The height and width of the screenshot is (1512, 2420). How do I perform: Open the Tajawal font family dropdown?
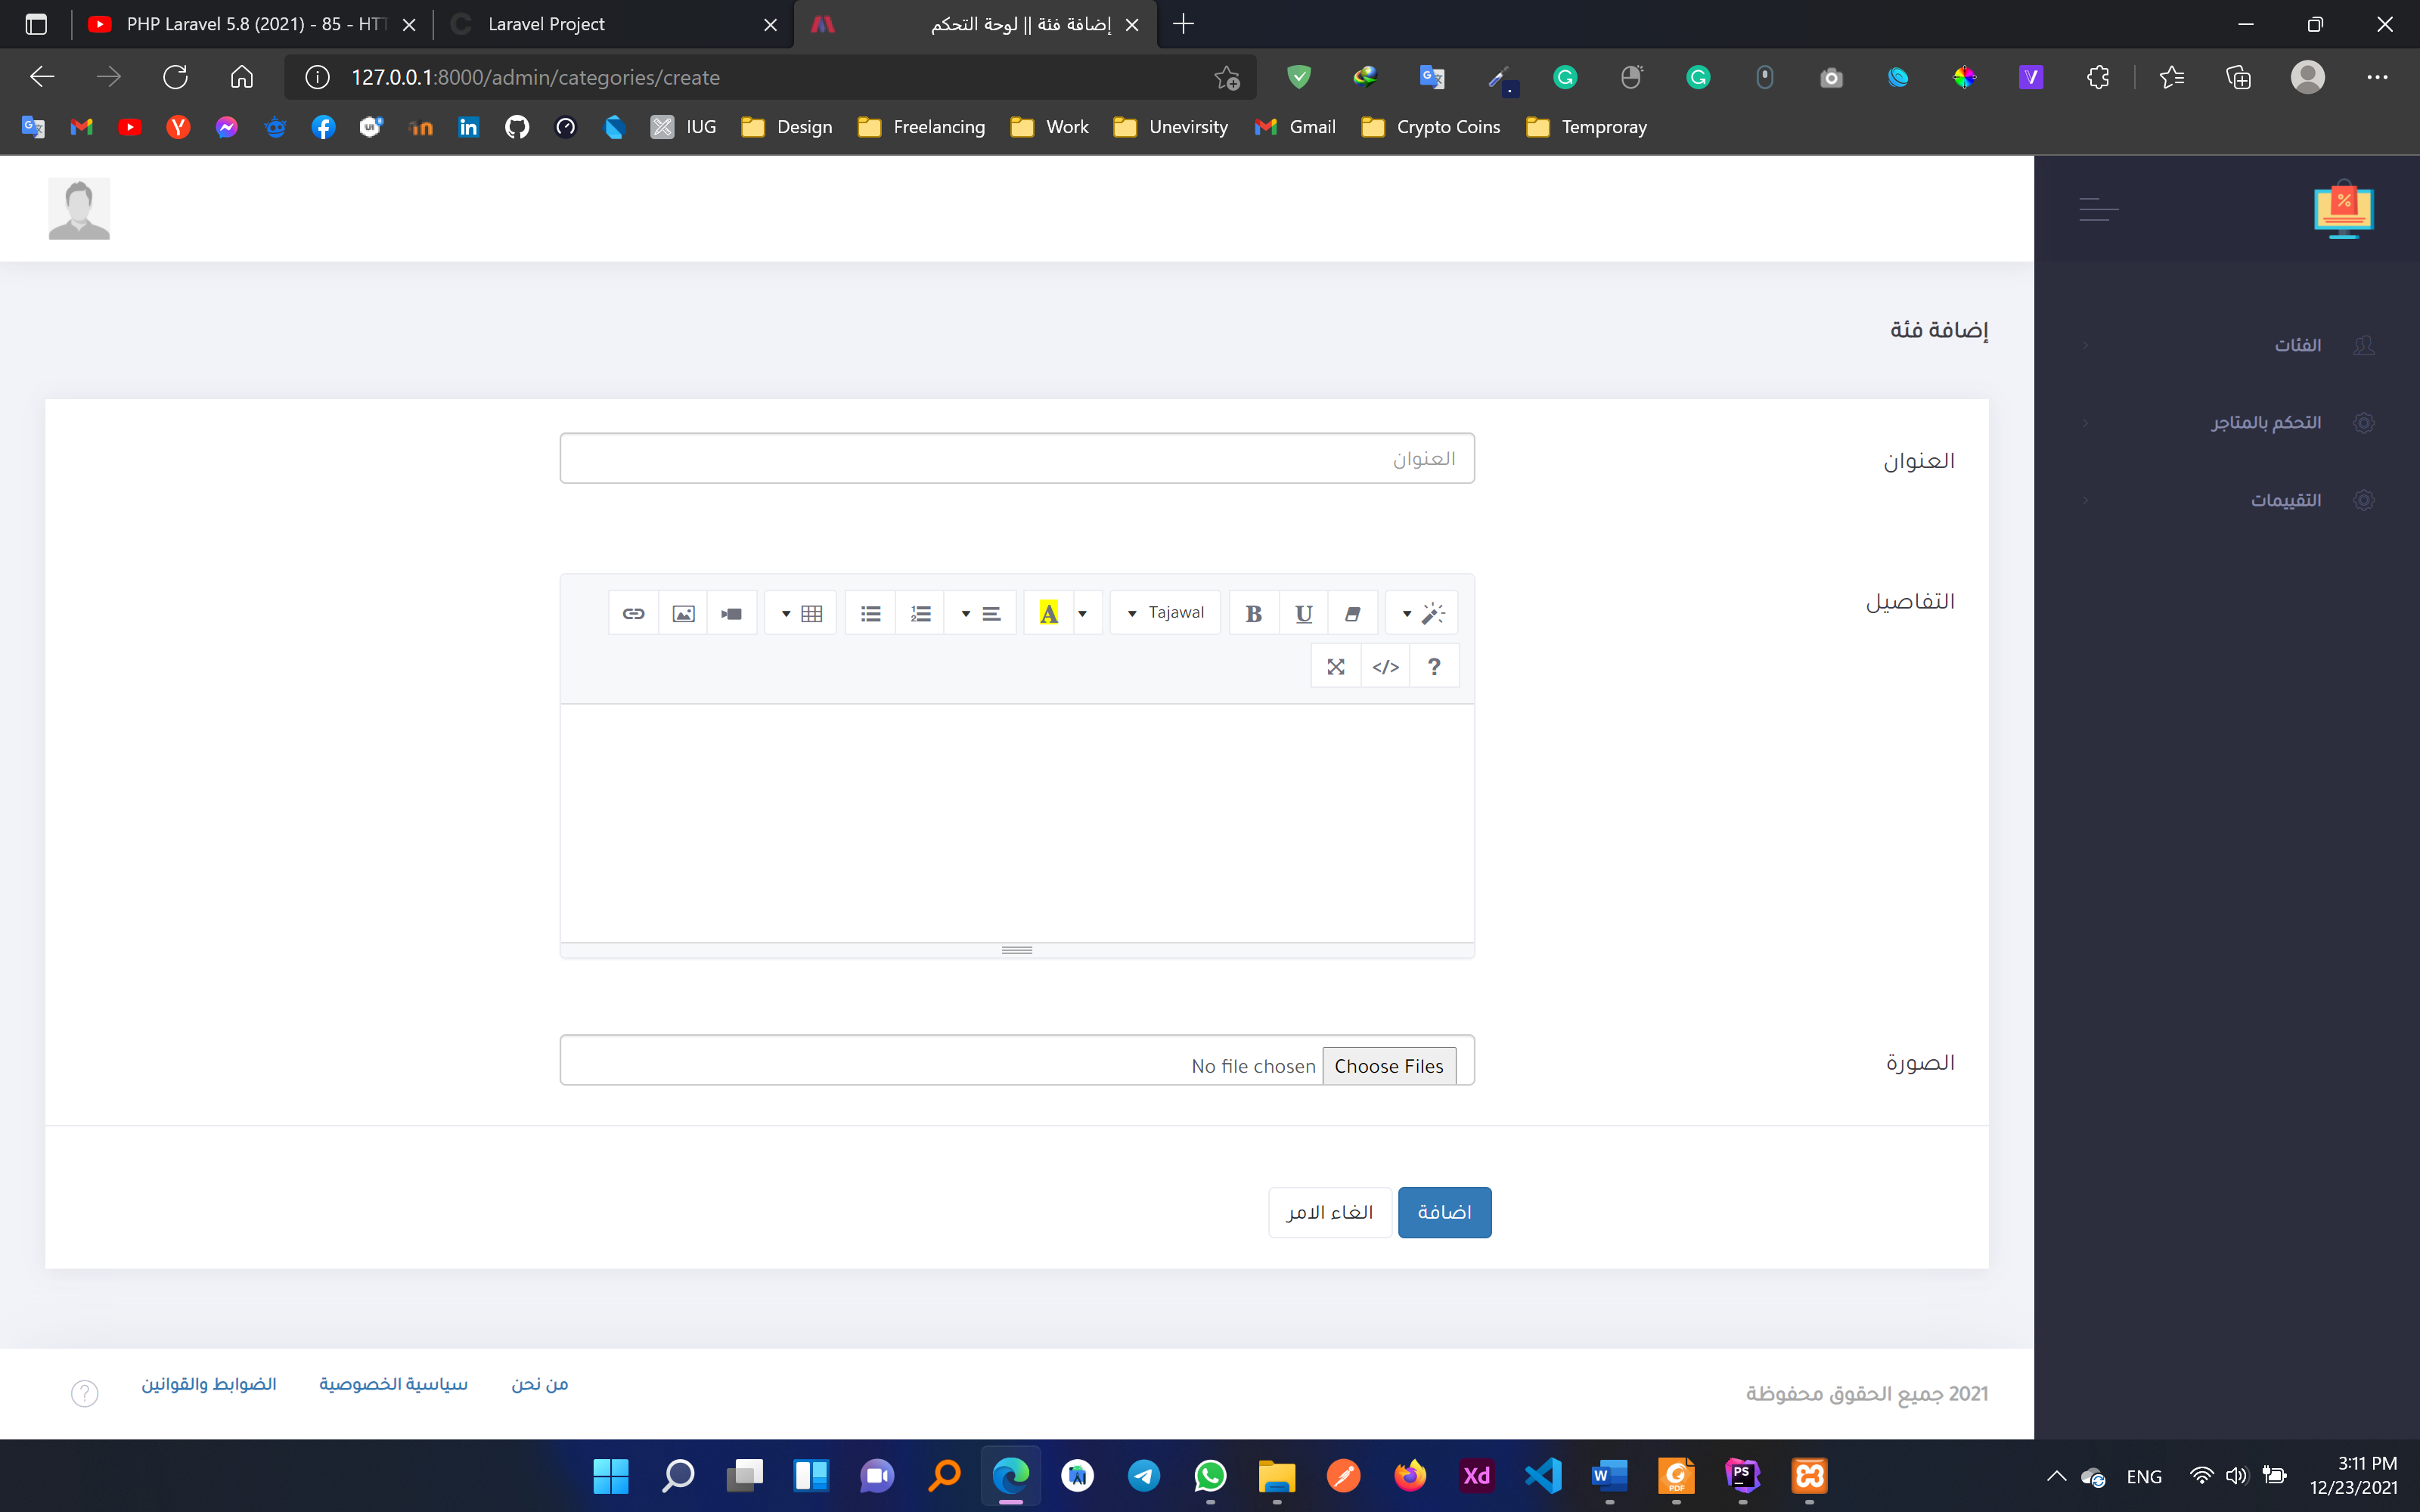(x=1165, y=612)
